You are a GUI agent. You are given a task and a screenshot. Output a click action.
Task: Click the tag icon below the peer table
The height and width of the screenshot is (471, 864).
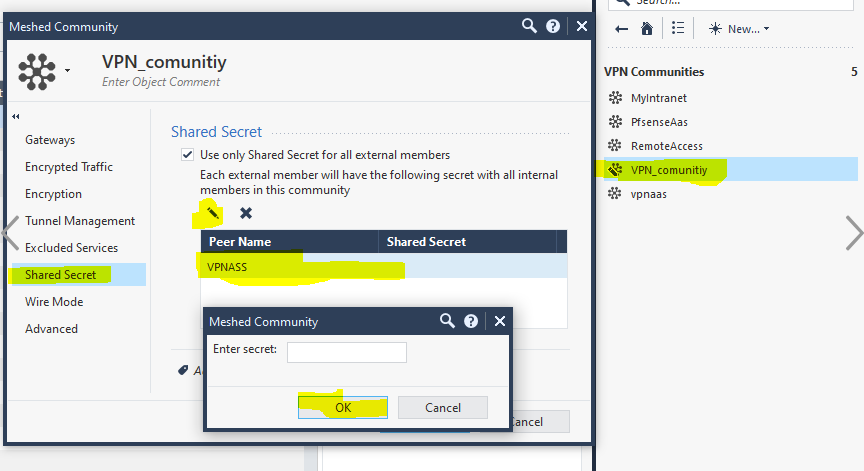click(x=183, y=370)
